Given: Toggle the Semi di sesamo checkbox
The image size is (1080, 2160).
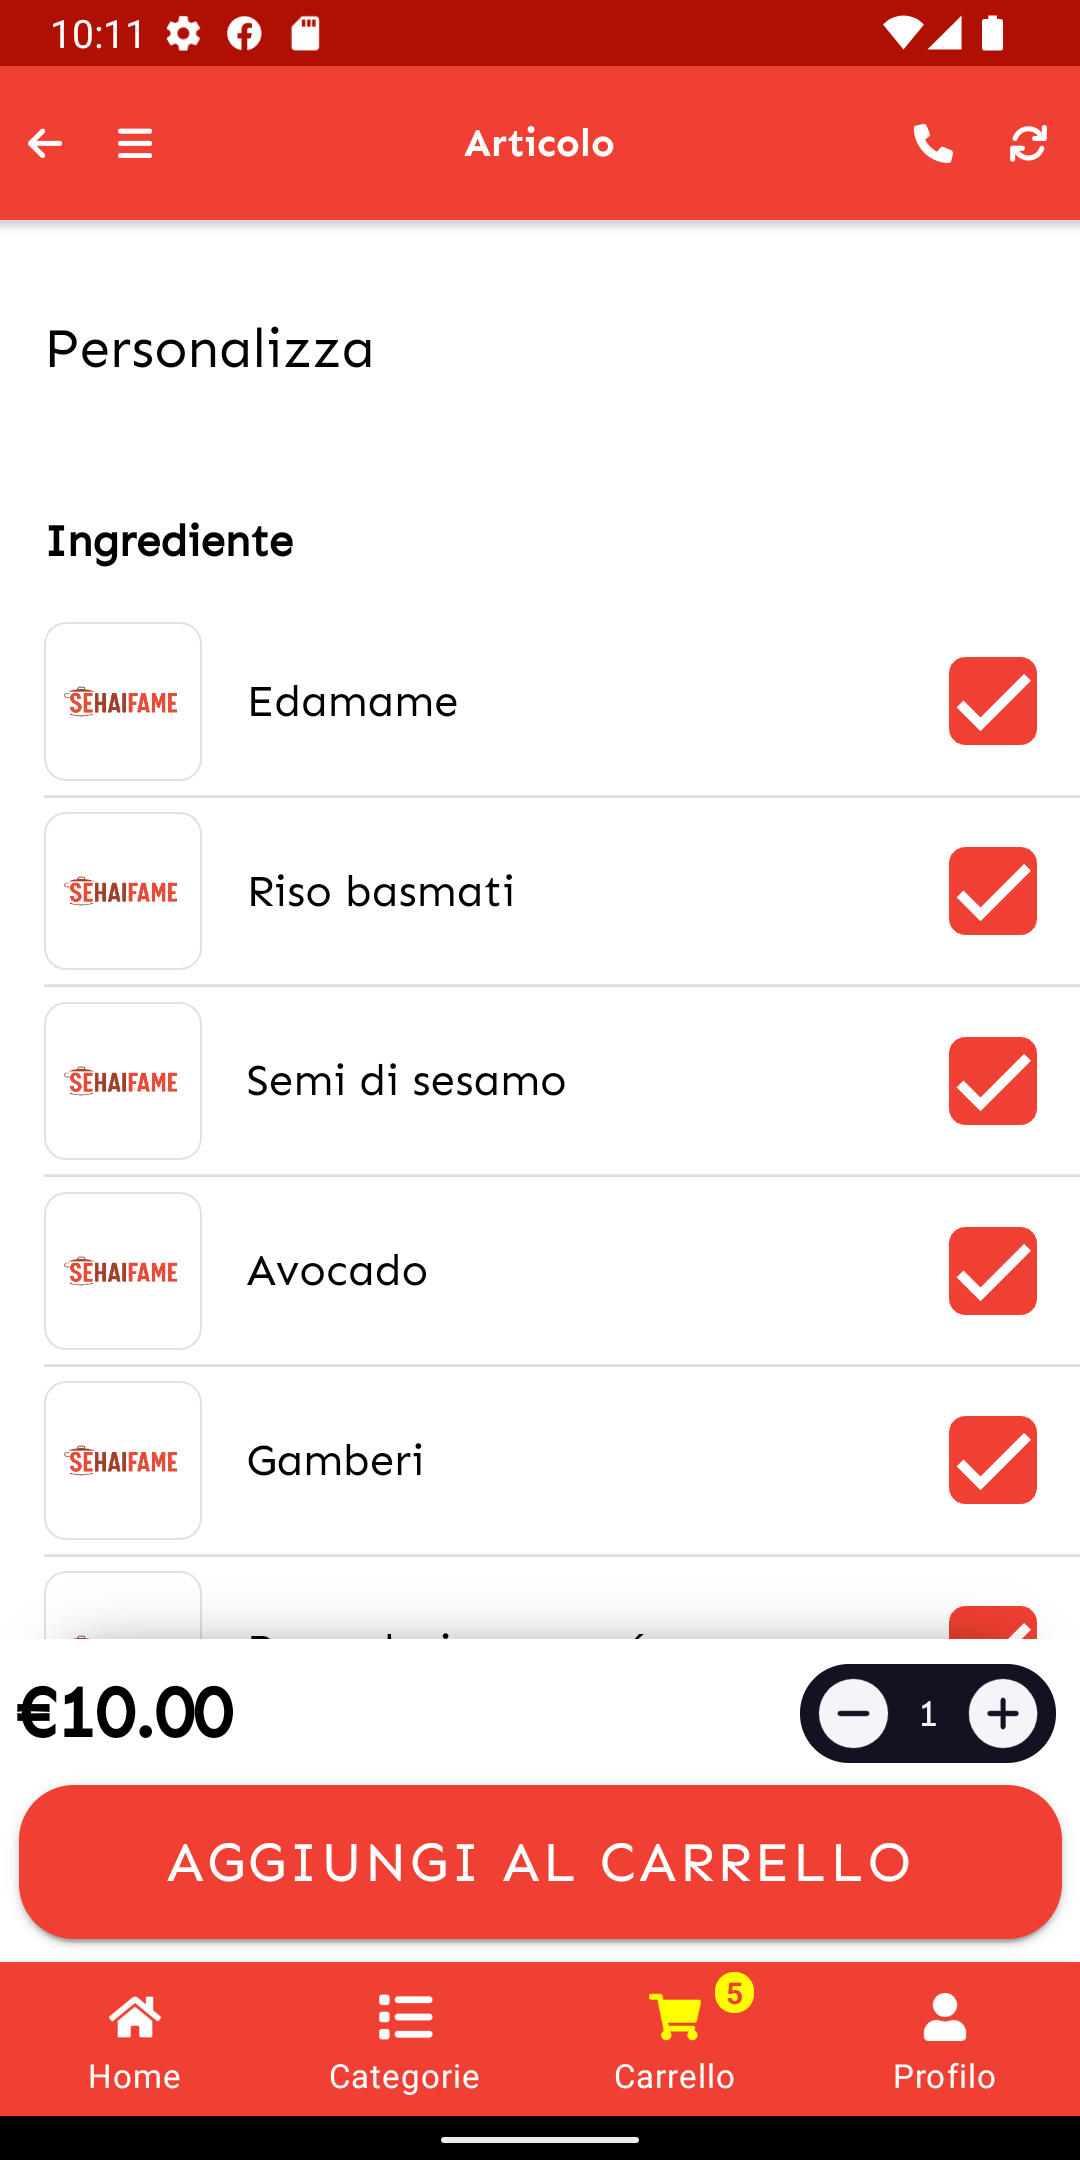Looking at the screenshot, I should click(x=992, y=1081).
